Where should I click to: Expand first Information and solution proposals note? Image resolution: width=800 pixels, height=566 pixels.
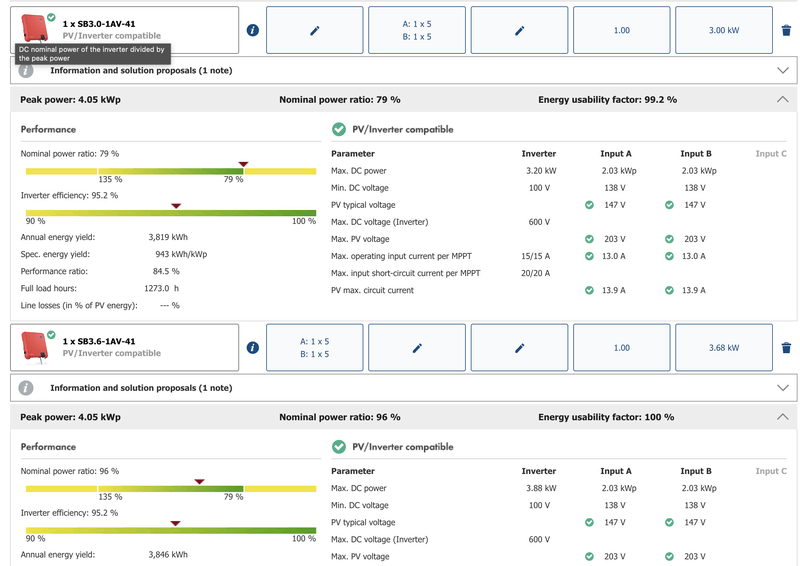[x=783, y=71]
